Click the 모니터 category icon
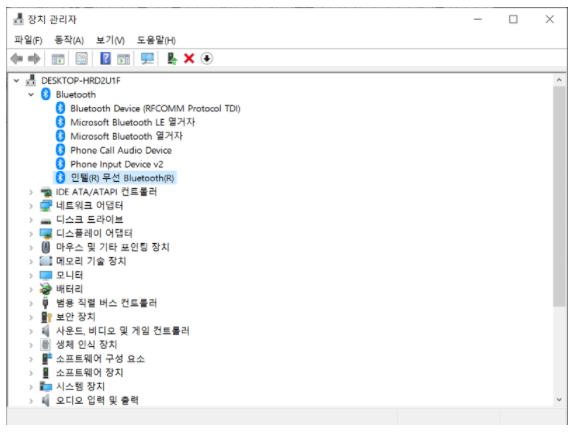 [46, 275]
